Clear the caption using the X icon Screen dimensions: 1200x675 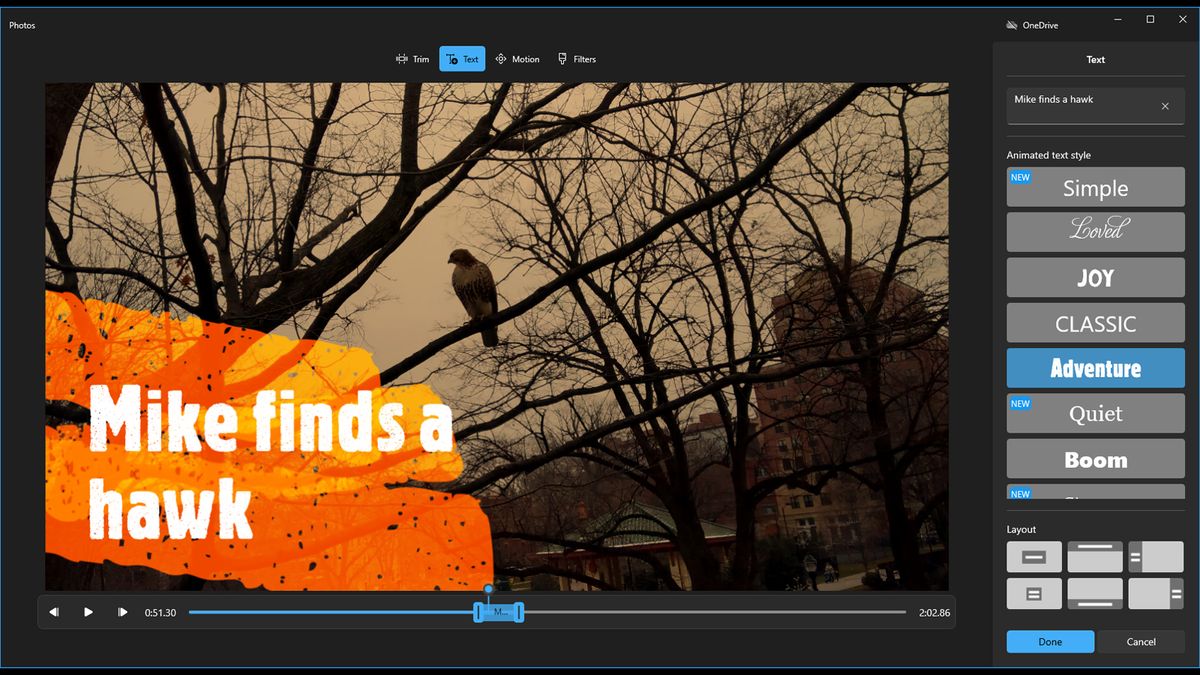[x=1164, y=106]
